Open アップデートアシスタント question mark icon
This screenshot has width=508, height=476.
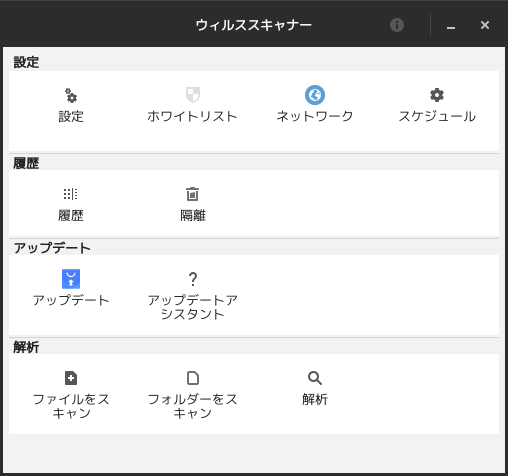pos(193,279)
